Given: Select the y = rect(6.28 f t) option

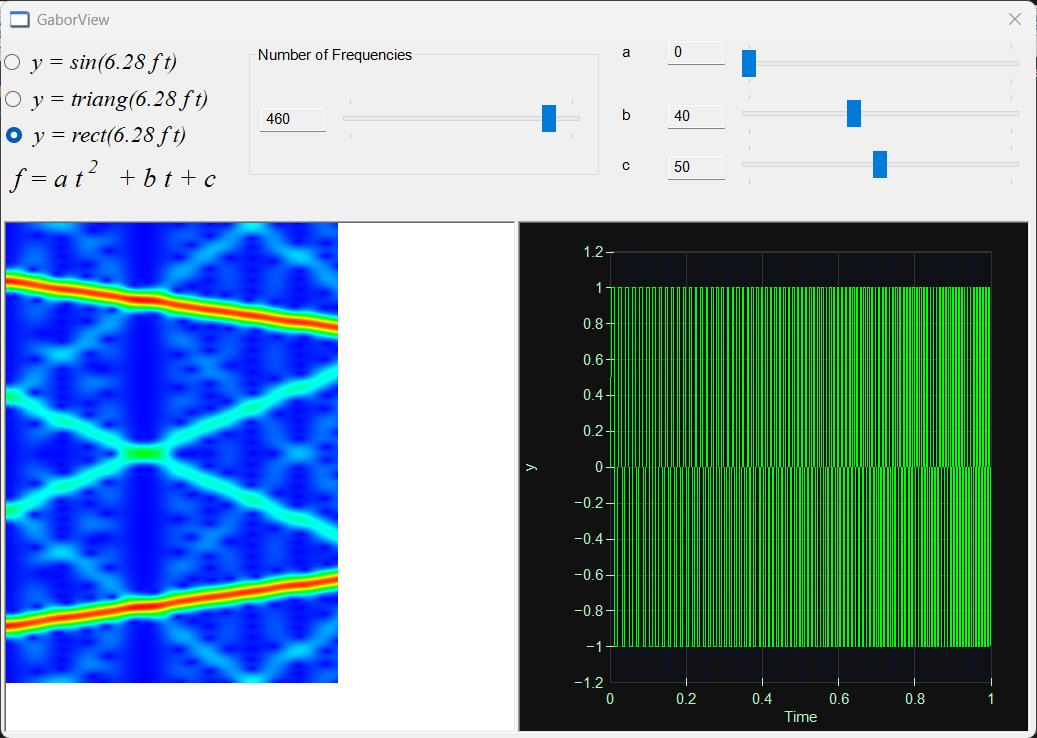Looking at the screenshot, I should tap(95, 136).
